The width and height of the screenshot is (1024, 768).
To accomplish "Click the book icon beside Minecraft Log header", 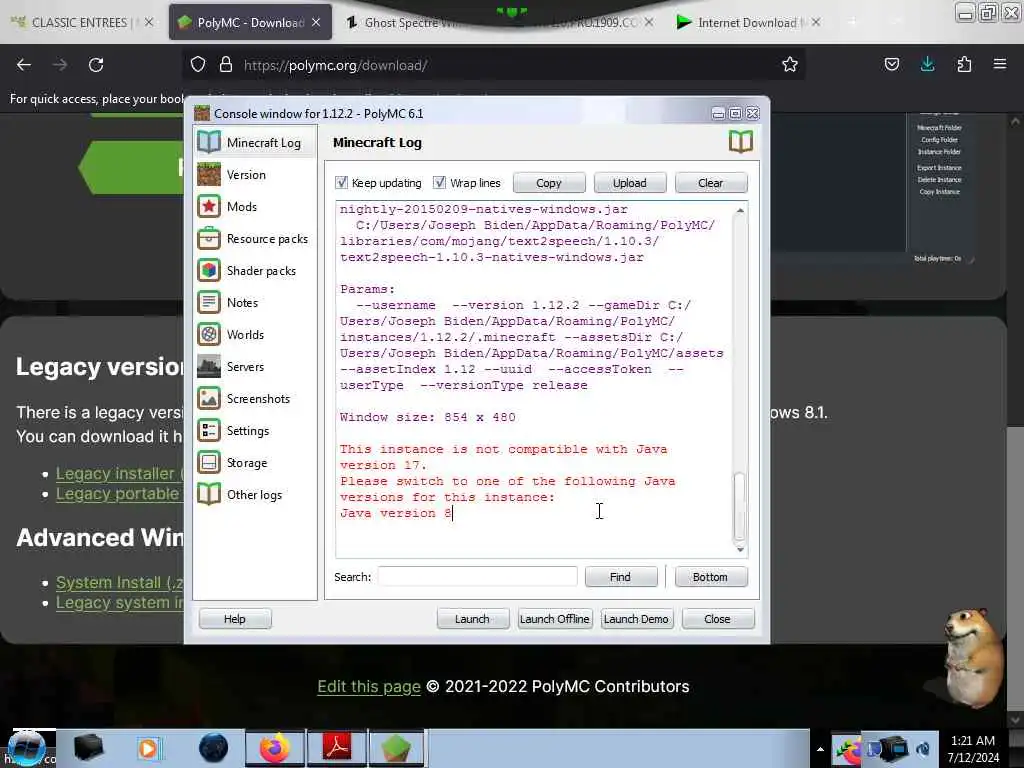I will 741,142.
